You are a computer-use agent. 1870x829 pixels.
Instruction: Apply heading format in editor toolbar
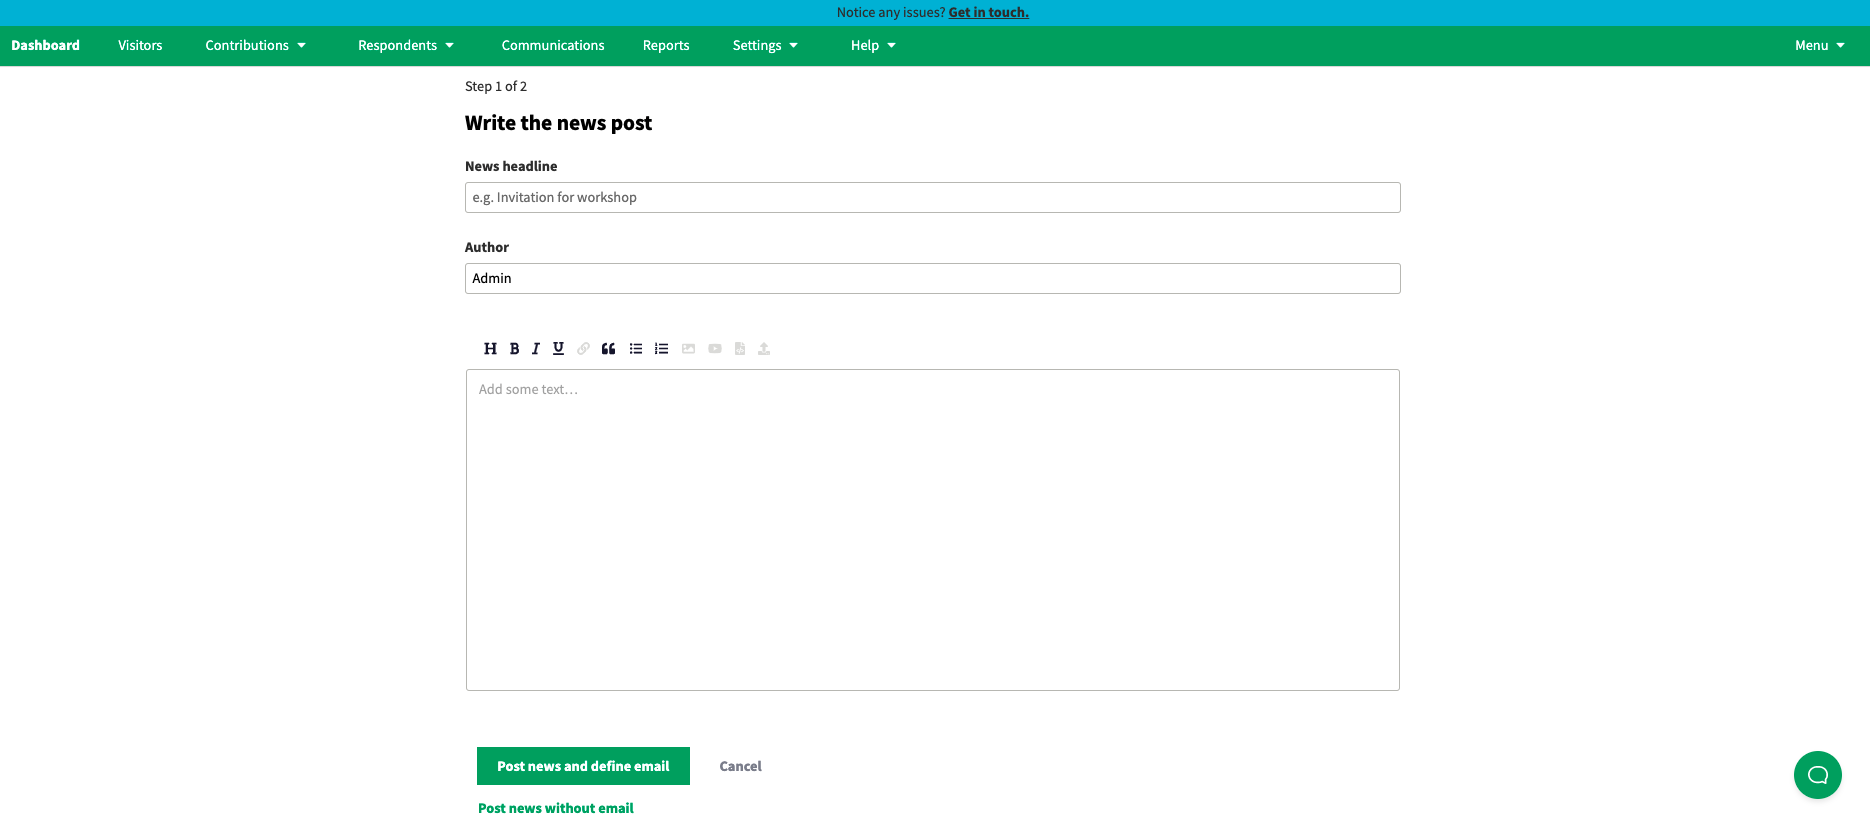[490, 349]
